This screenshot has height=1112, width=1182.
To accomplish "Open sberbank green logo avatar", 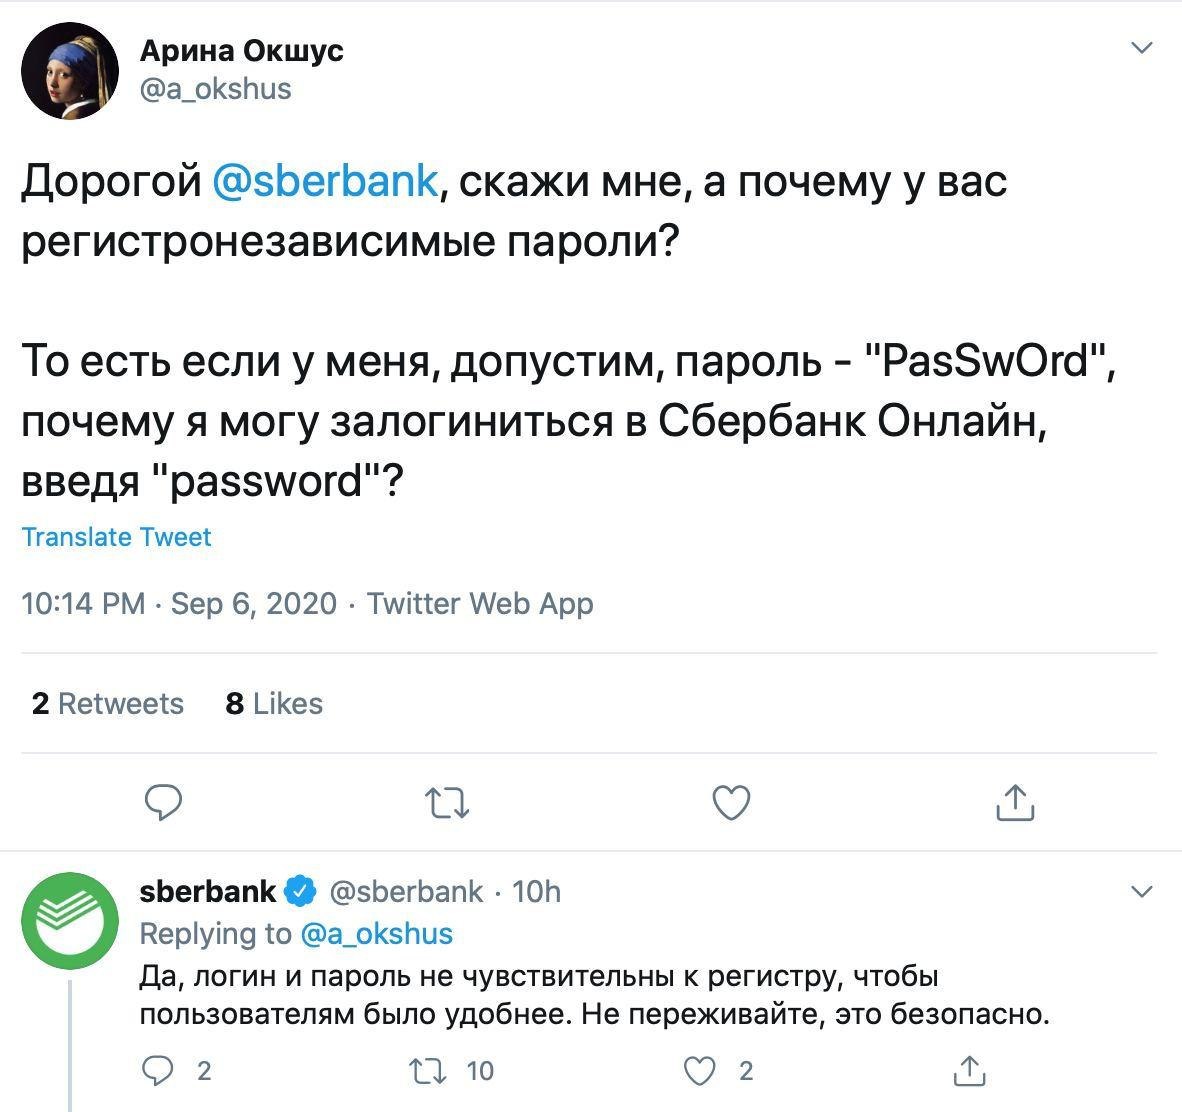I will click(x=70, y=921).
